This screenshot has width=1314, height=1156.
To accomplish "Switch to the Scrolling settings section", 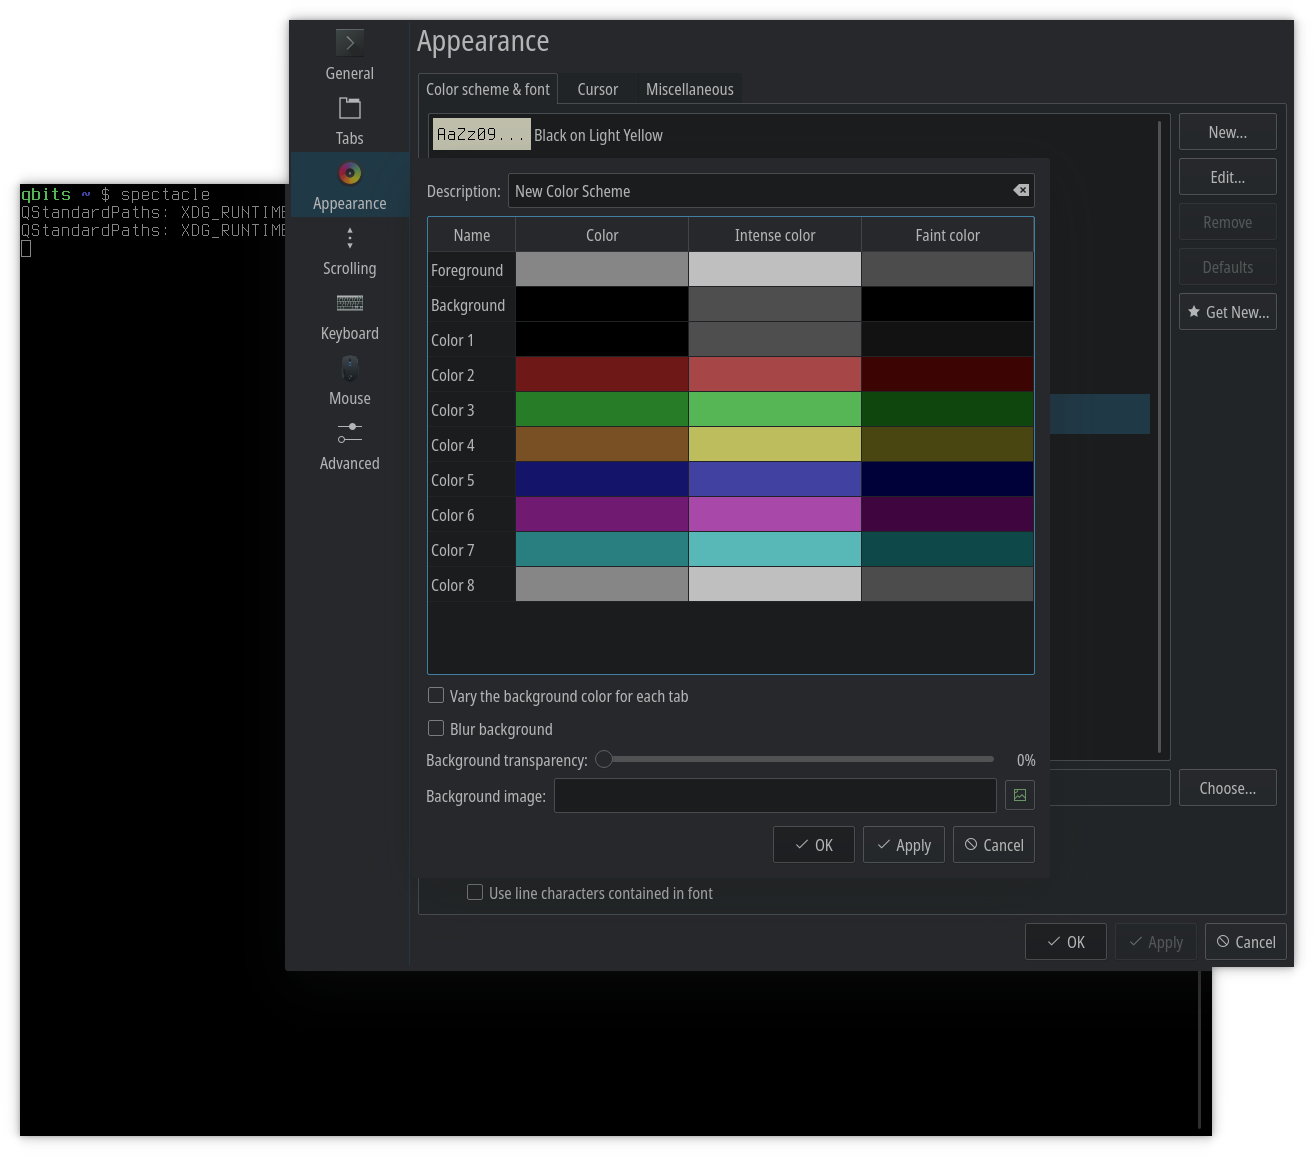I will (349, 250).
